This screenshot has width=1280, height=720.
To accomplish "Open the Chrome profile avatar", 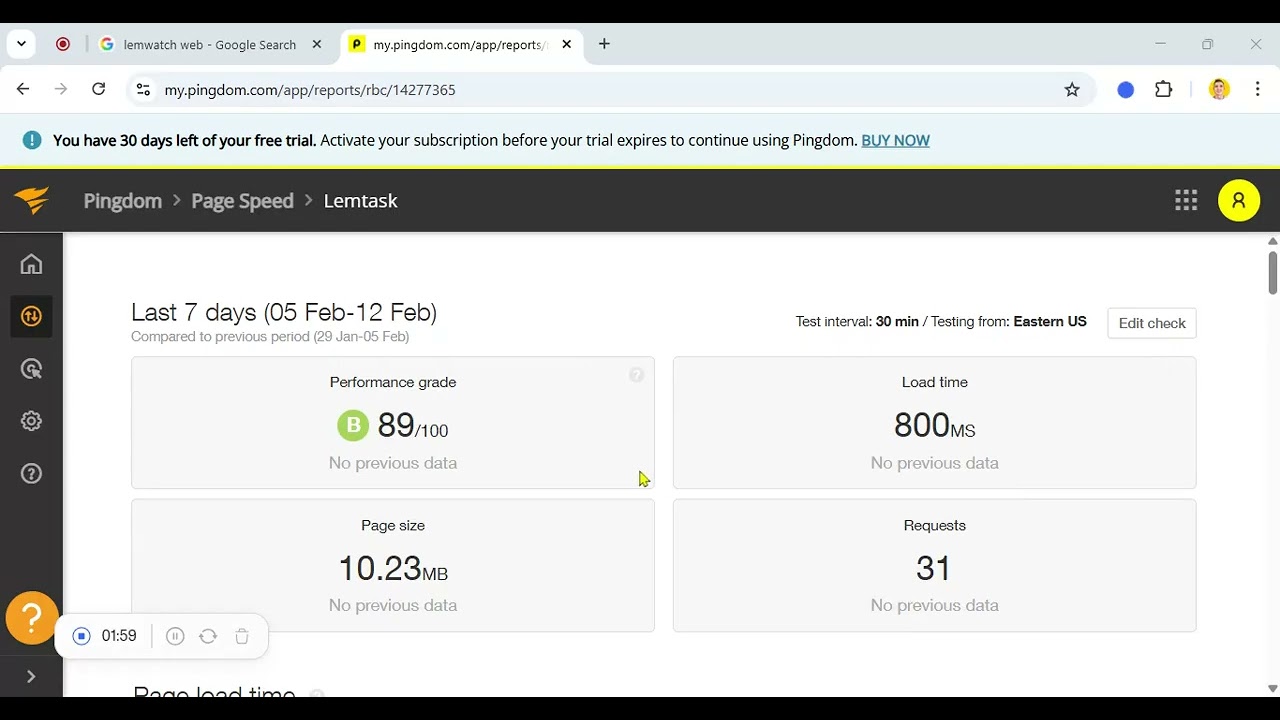I will click(1219, 90).
